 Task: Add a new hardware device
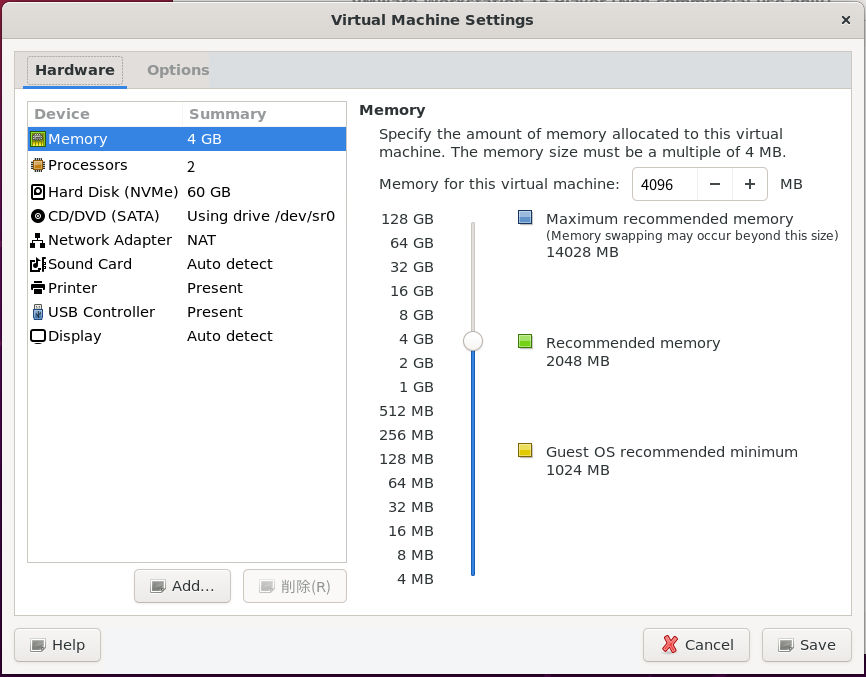click(182, 586)
